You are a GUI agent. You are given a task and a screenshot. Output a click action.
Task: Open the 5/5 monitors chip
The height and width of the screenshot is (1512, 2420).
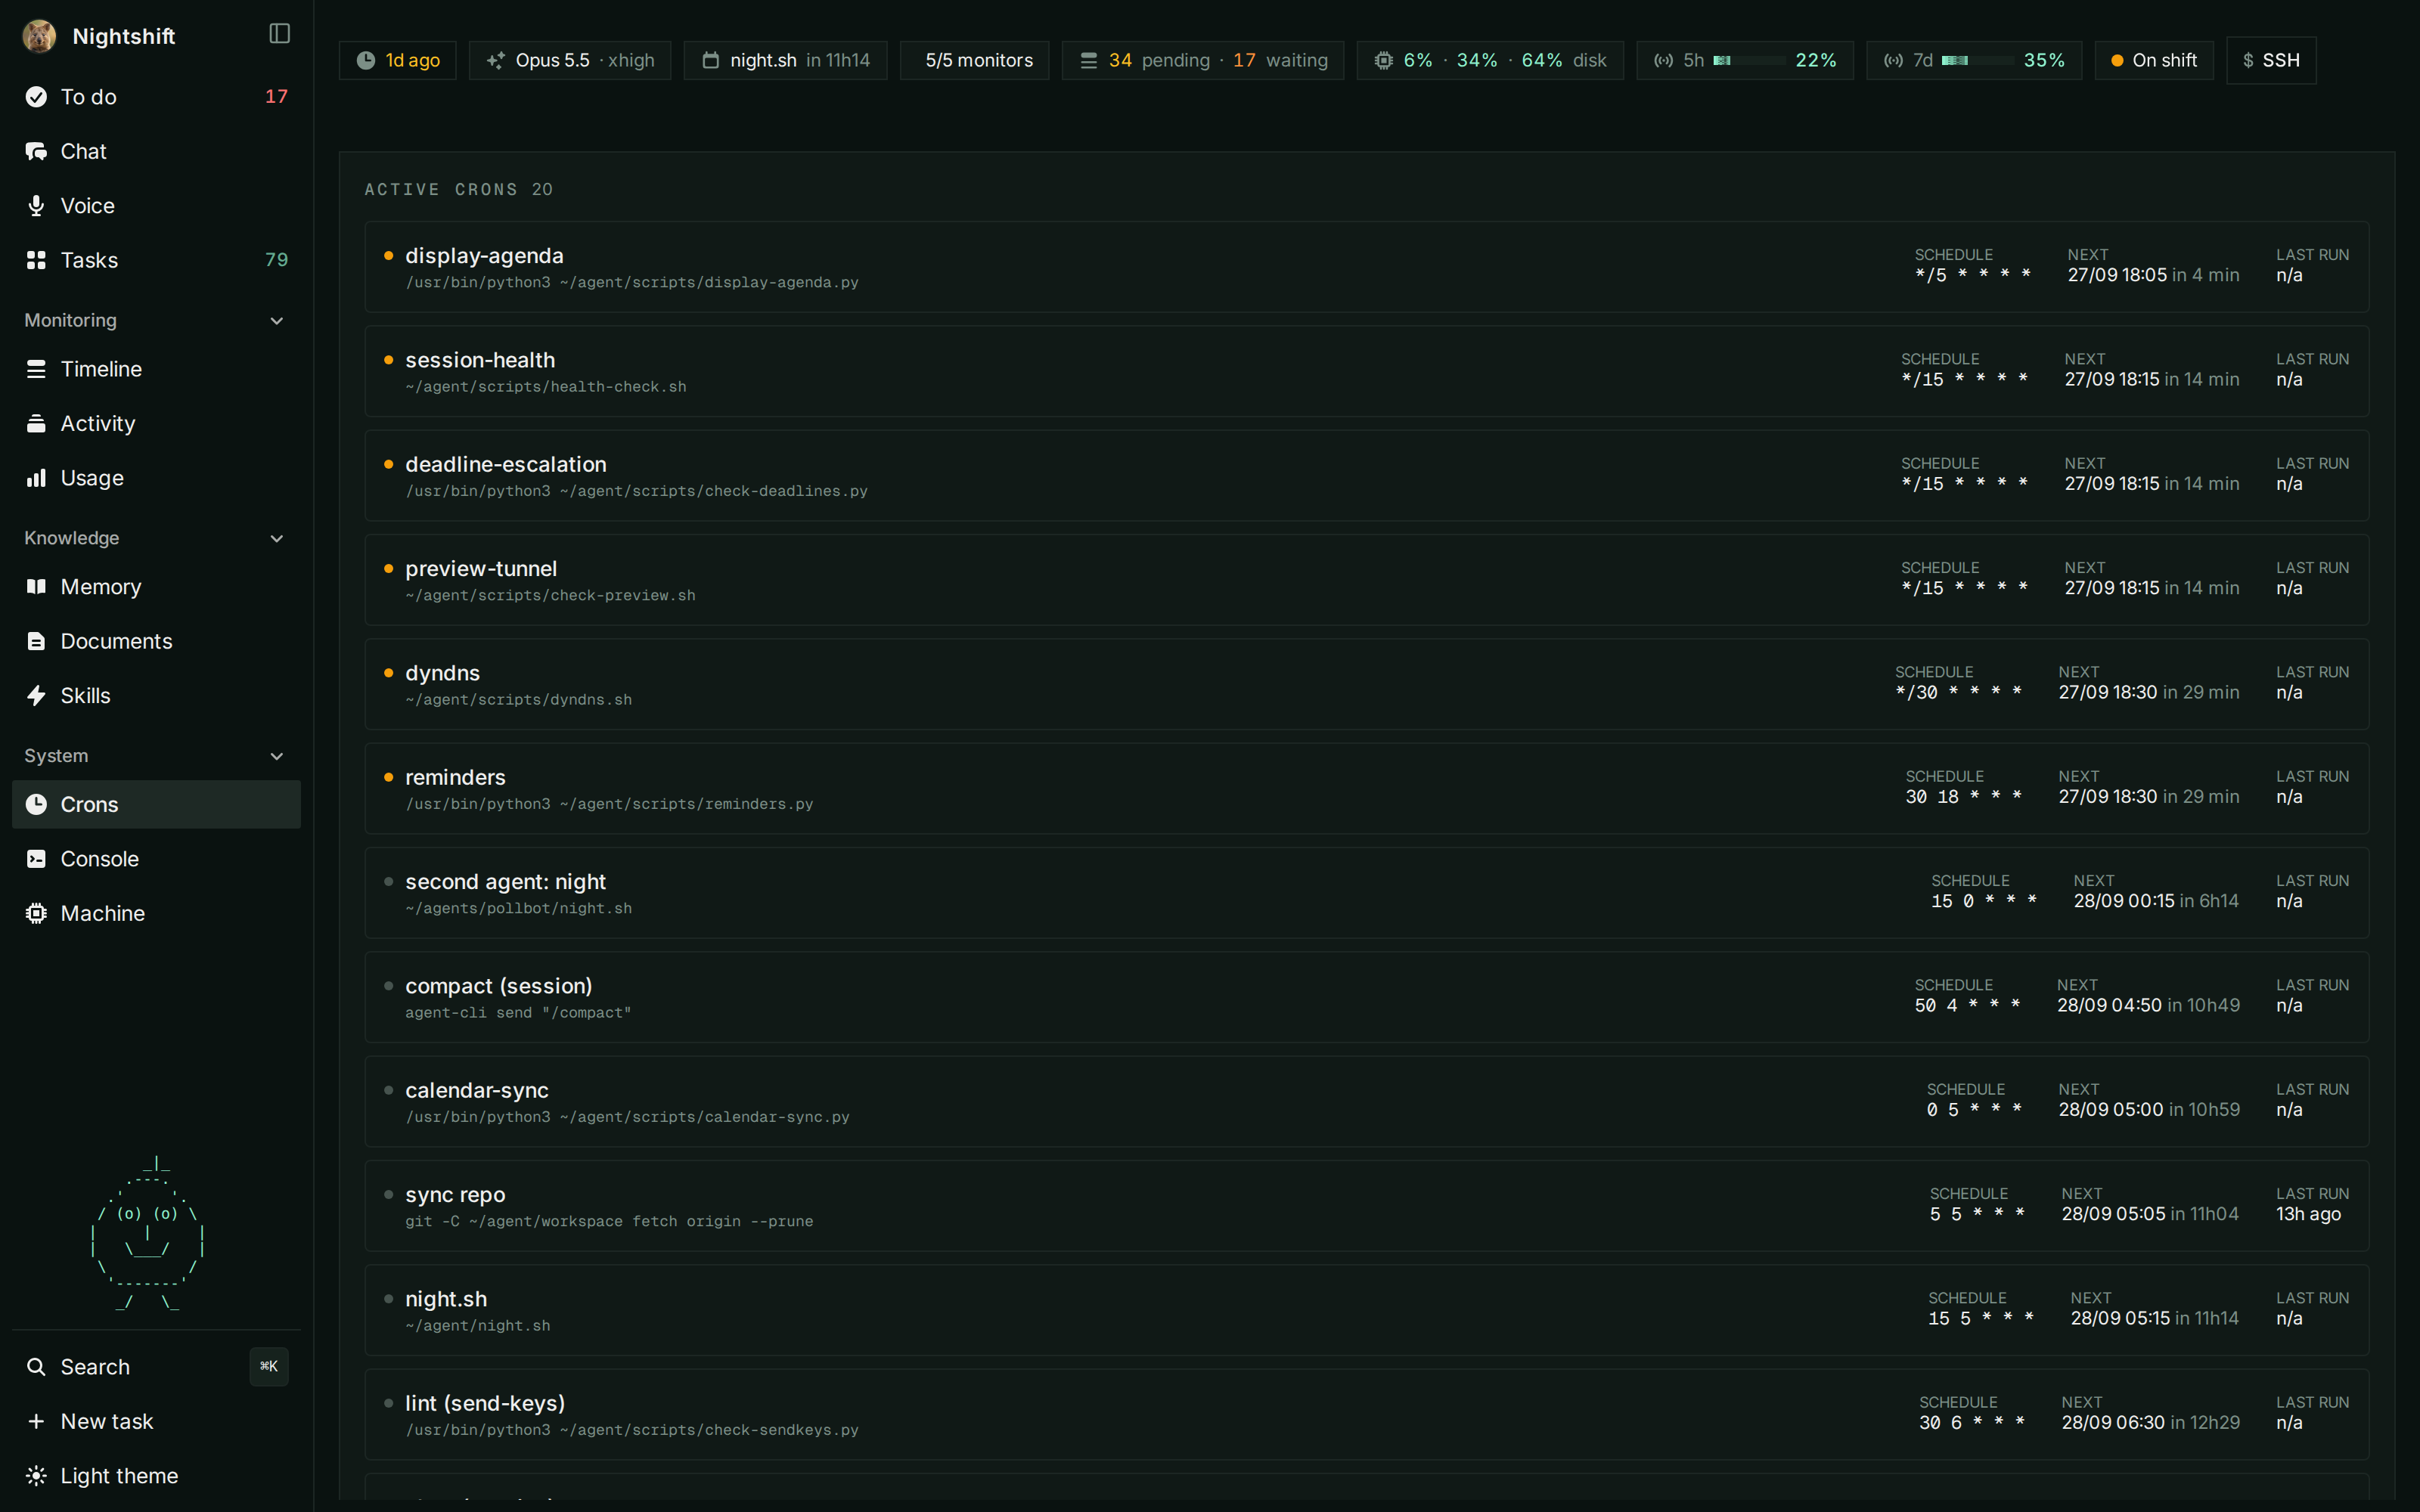(974, 60)
